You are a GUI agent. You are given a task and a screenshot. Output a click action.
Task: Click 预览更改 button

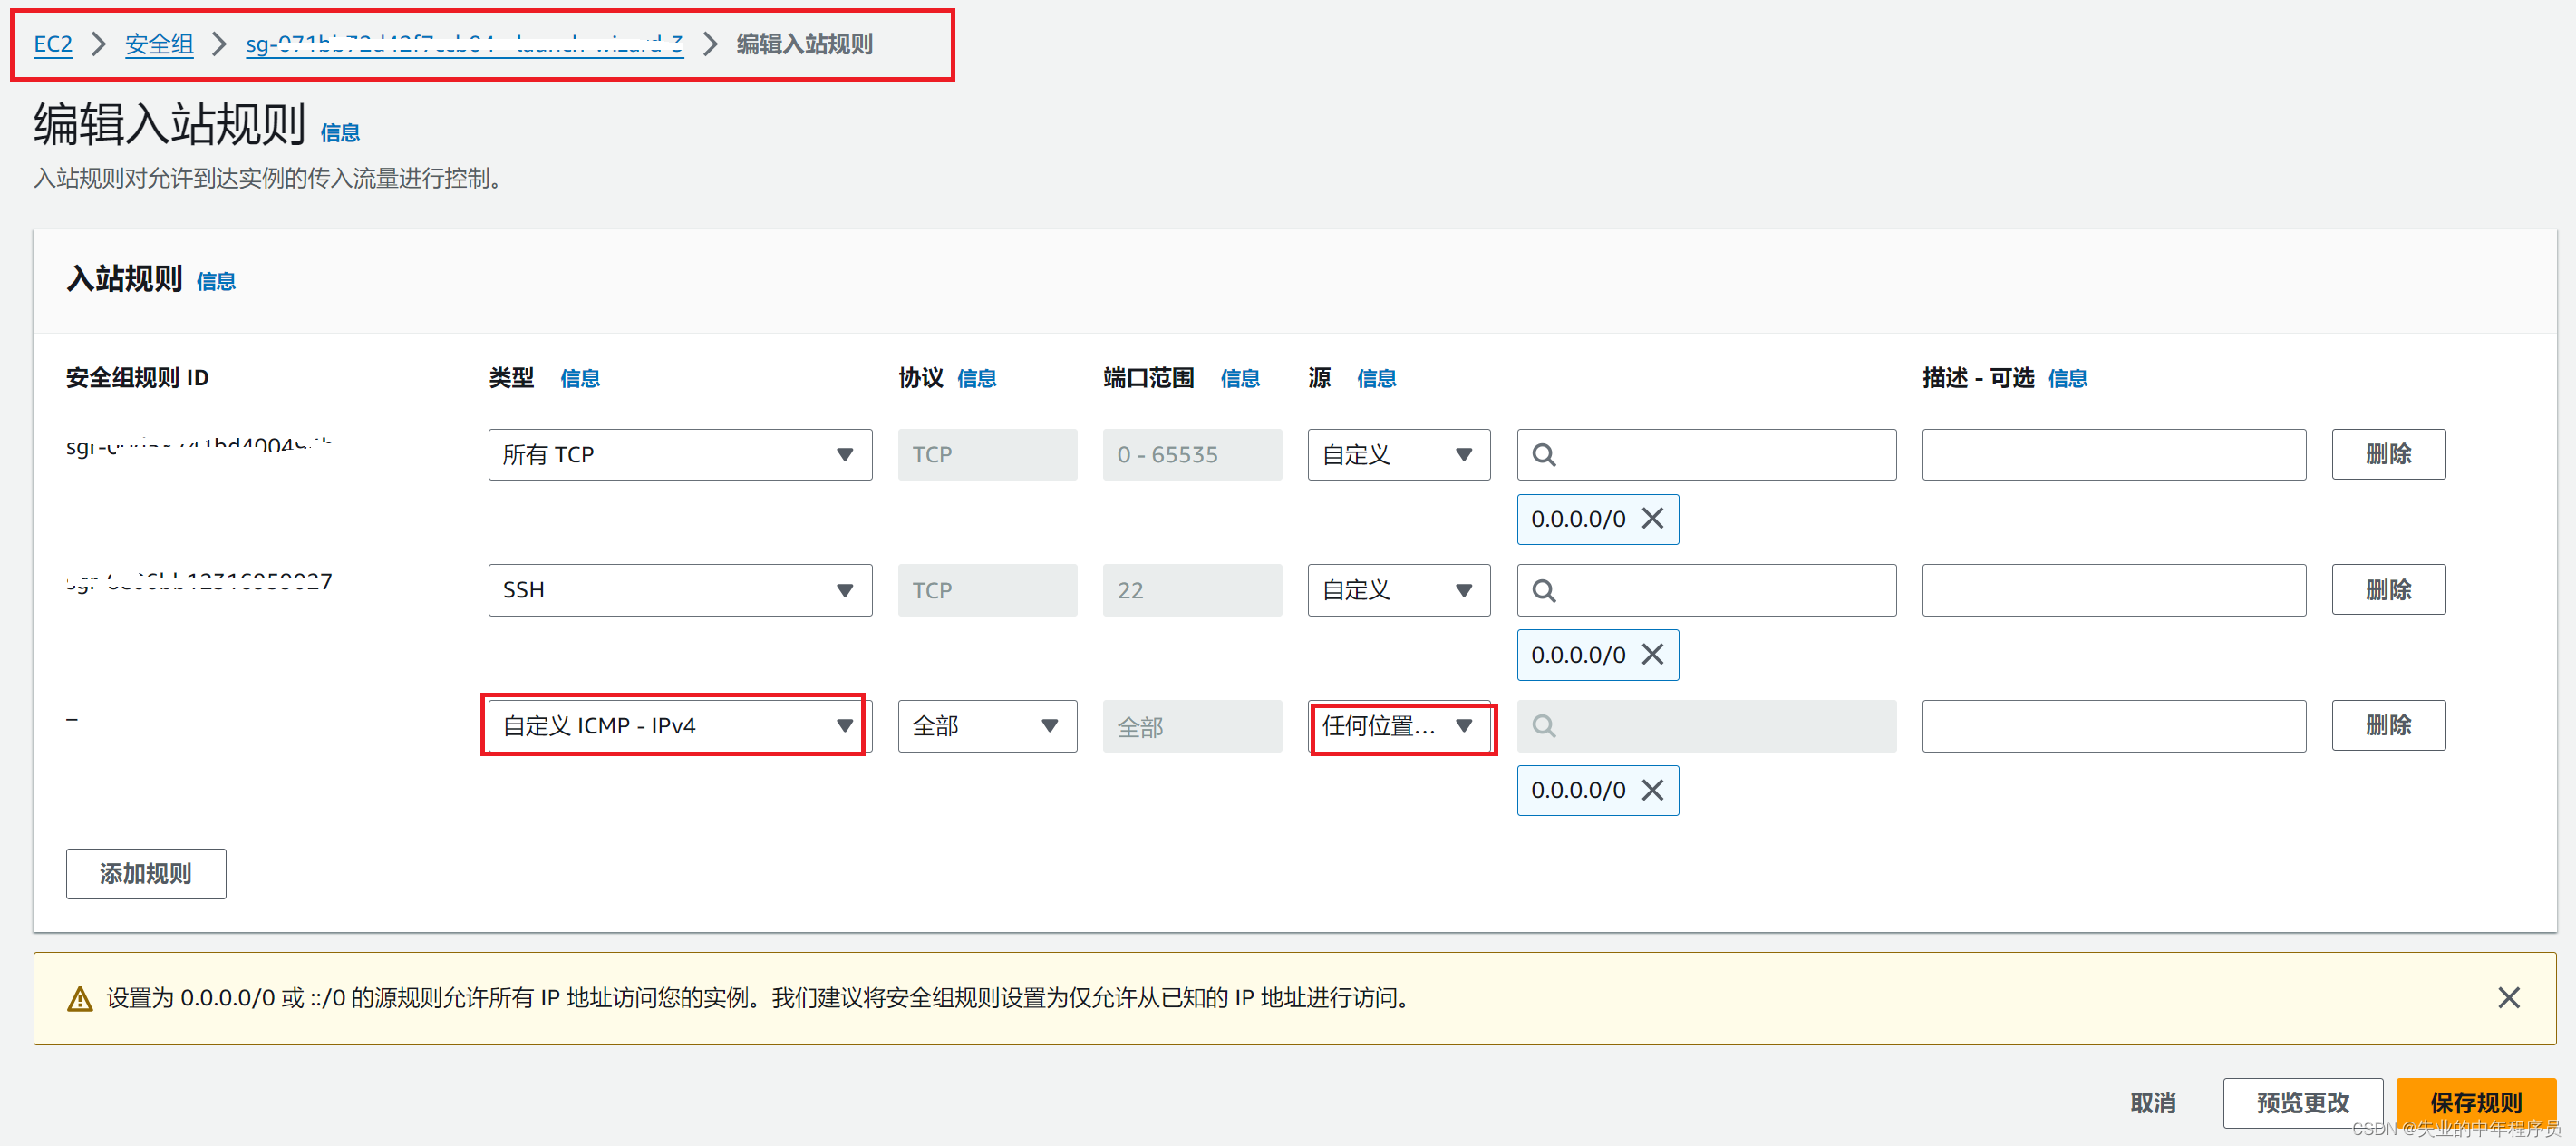pyautogui.click(x=2302, y=1103)
